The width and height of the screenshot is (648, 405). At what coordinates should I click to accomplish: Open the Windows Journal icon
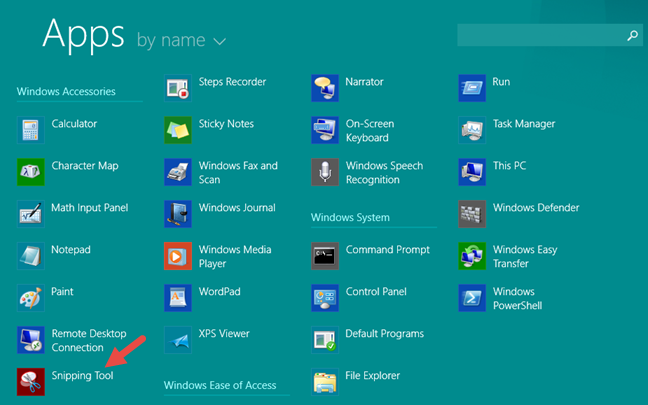(178, 214)
